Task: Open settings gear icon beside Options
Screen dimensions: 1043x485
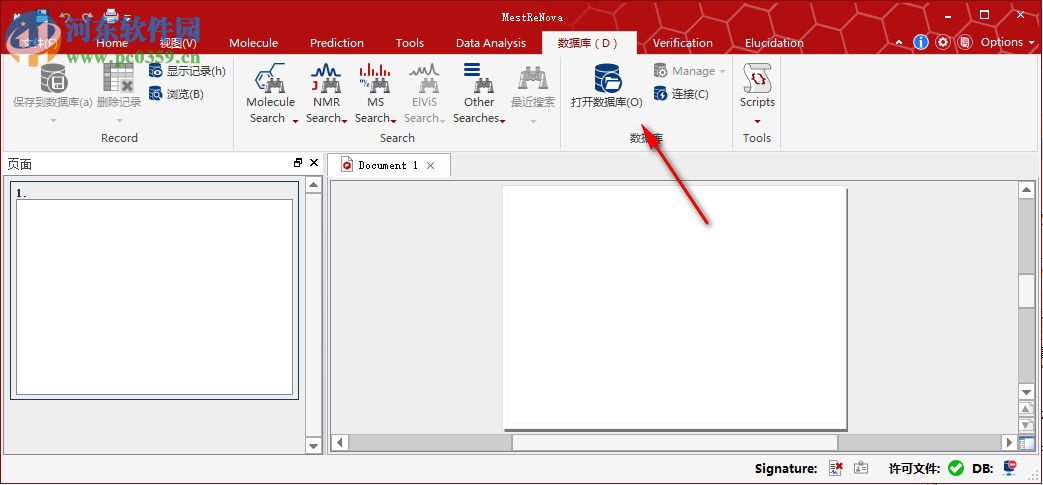Action: coord(943,42)
